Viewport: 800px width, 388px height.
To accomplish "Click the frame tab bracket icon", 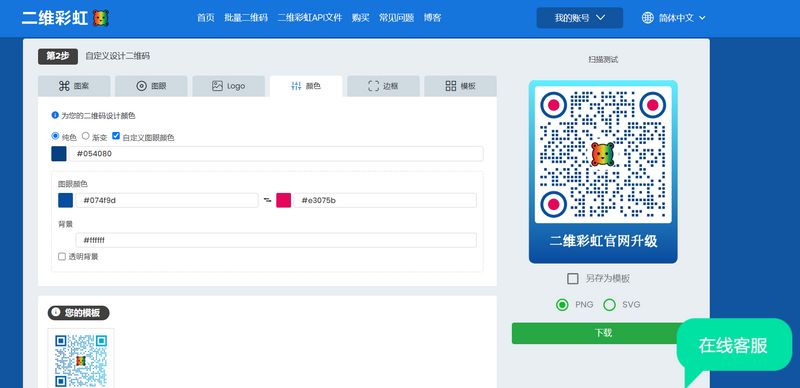I will click(373, 86).
